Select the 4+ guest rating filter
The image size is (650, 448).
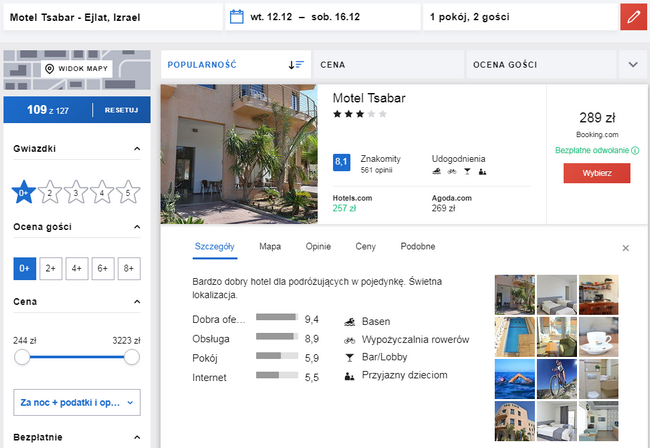(76, 268)
